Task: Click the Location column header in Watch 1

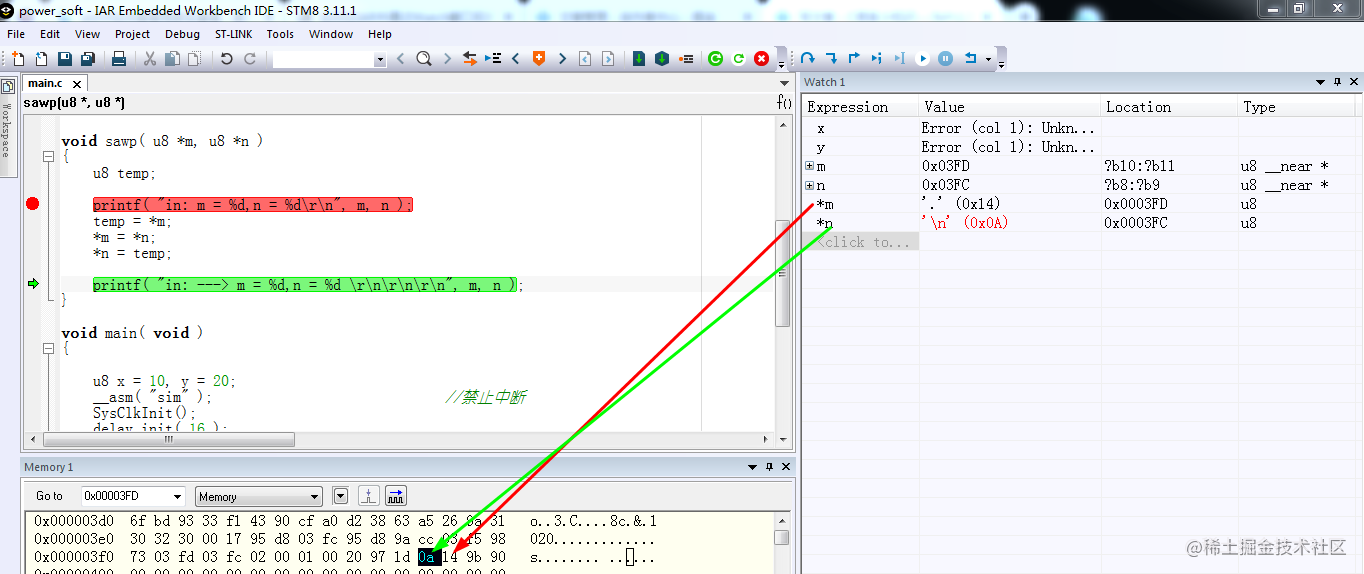Action: [1169, 107]
